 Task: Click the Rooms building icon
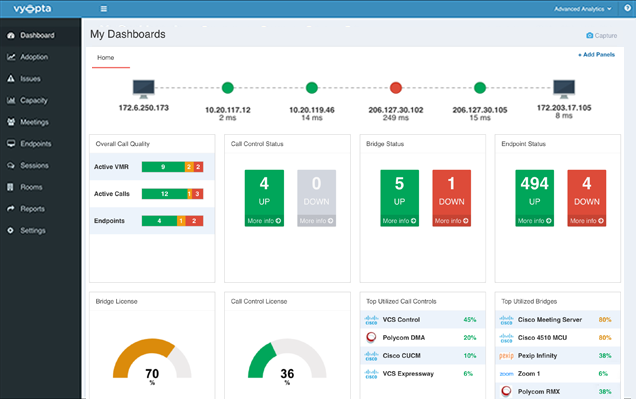click(11, 187)
